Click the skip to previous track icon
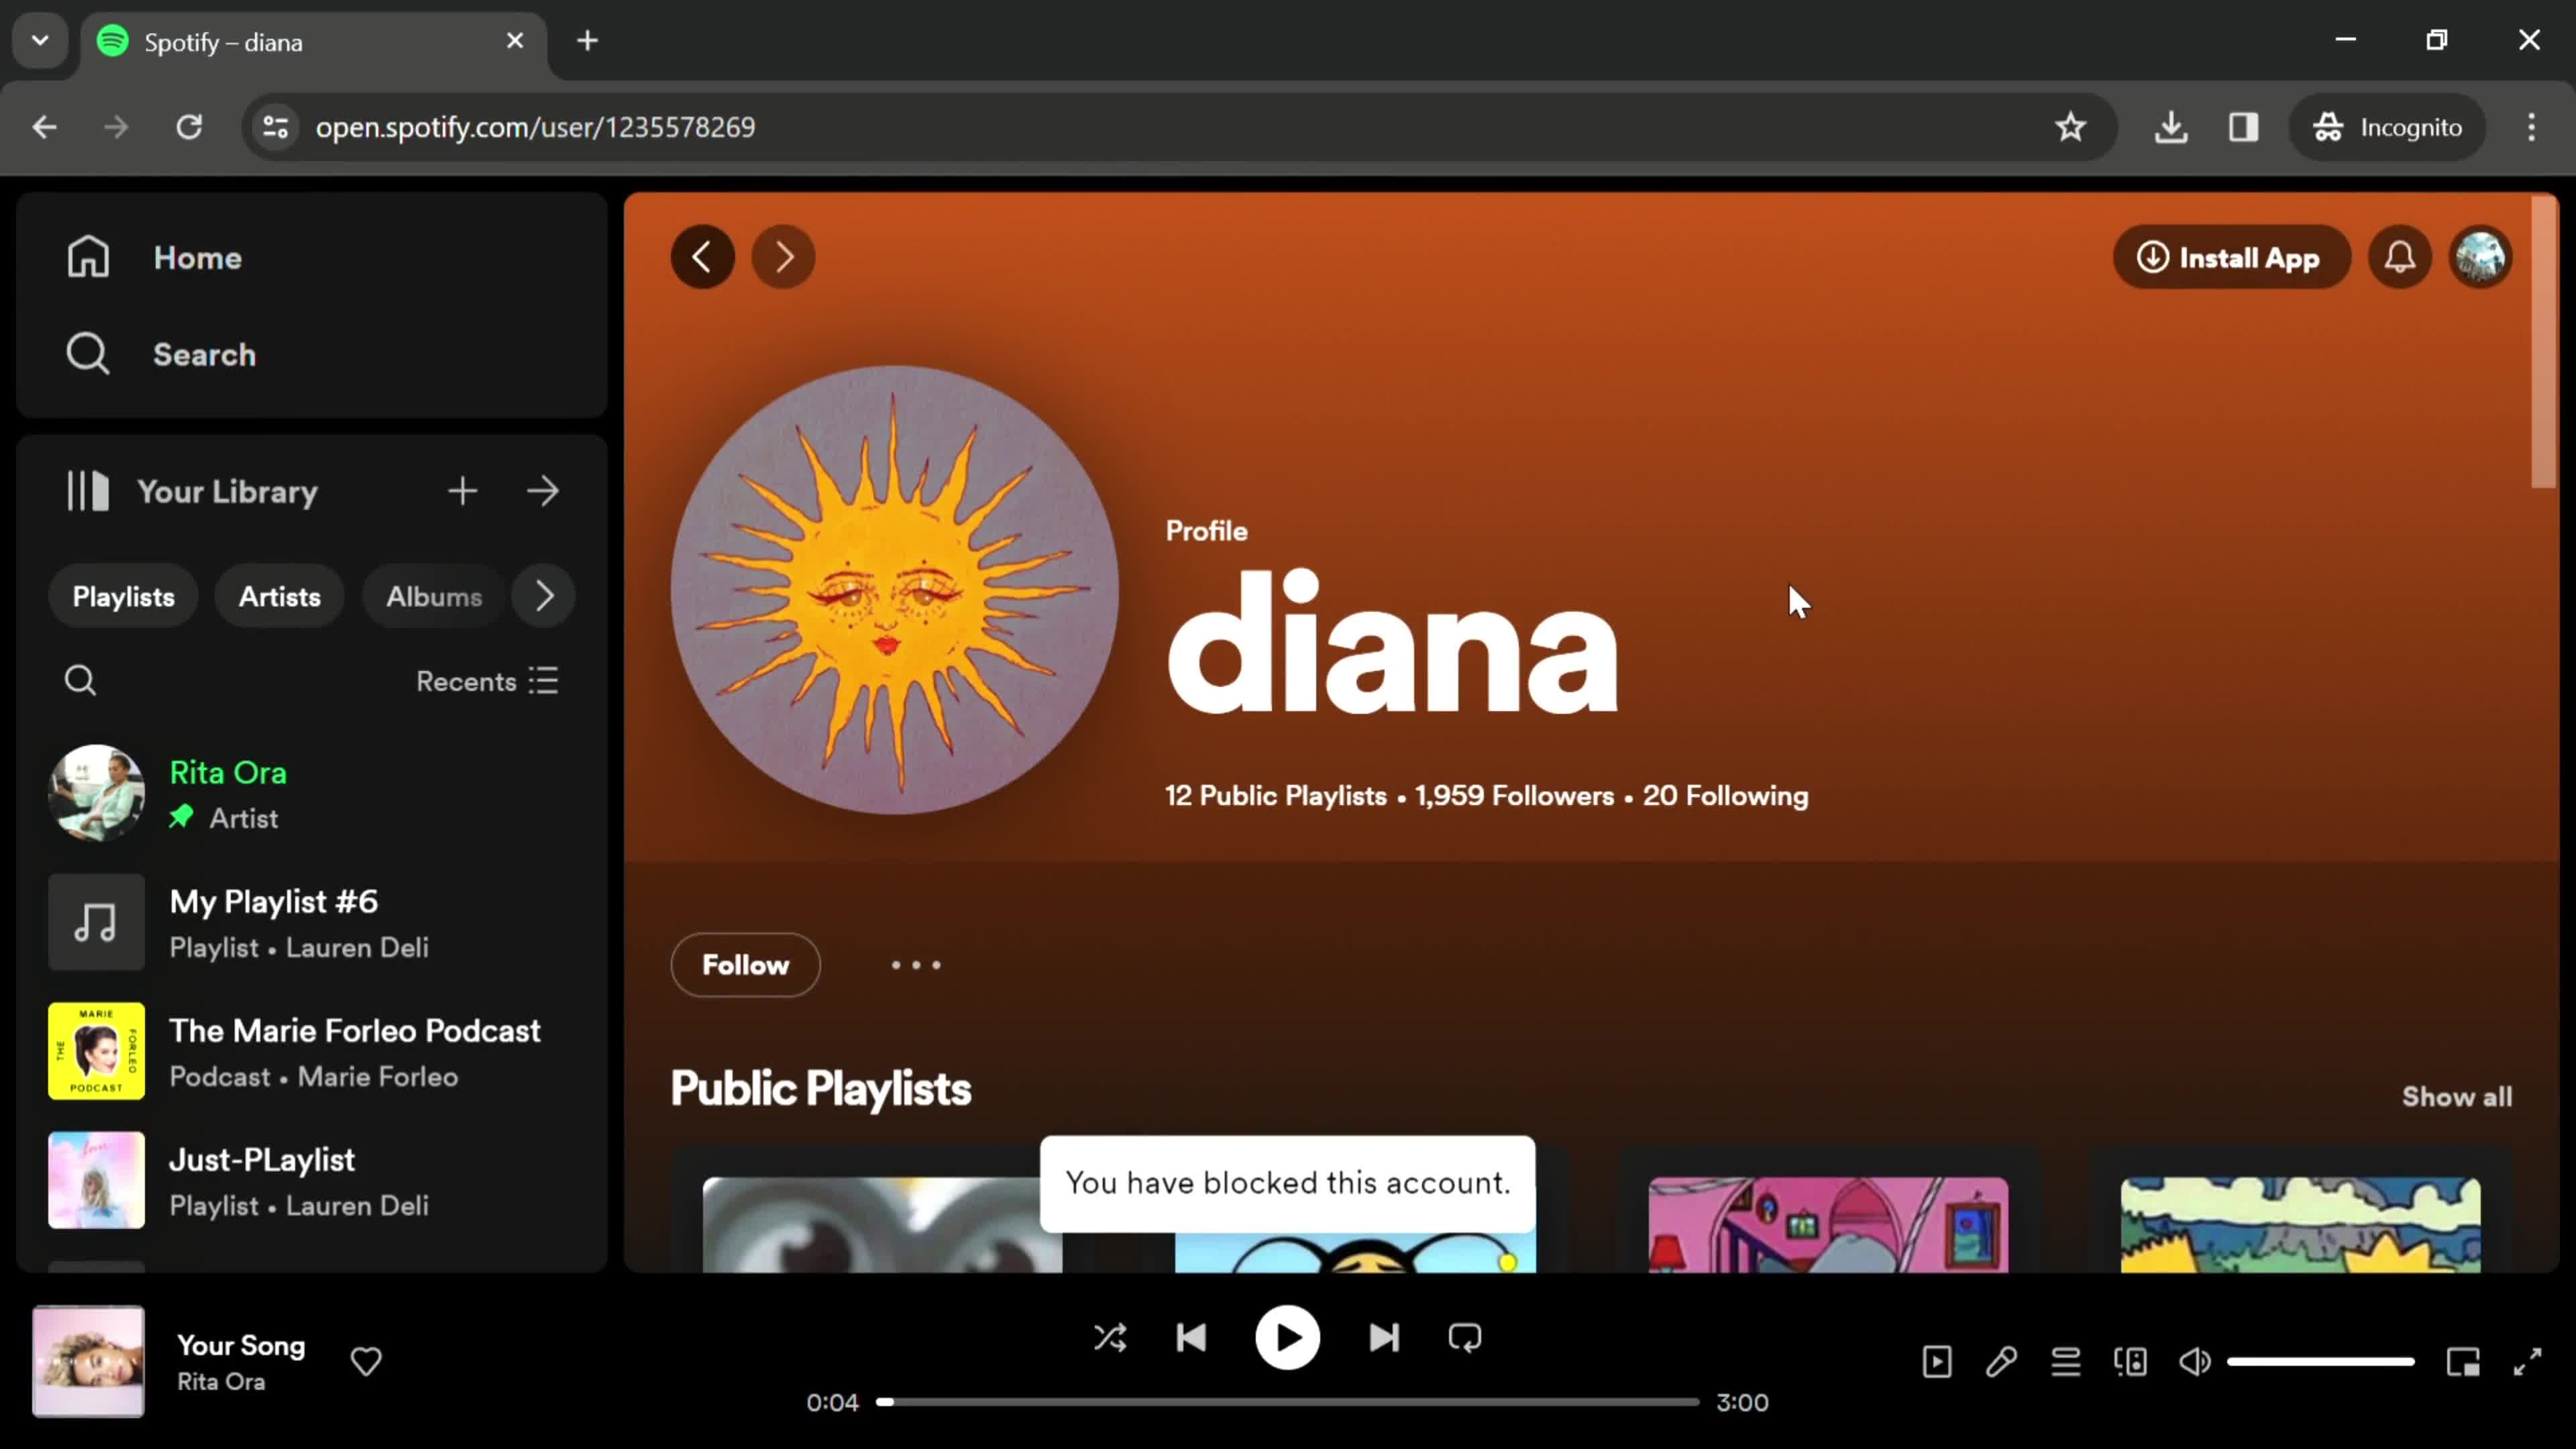This screenshot has height=1449, width=2576. tap(1193, 1338)
